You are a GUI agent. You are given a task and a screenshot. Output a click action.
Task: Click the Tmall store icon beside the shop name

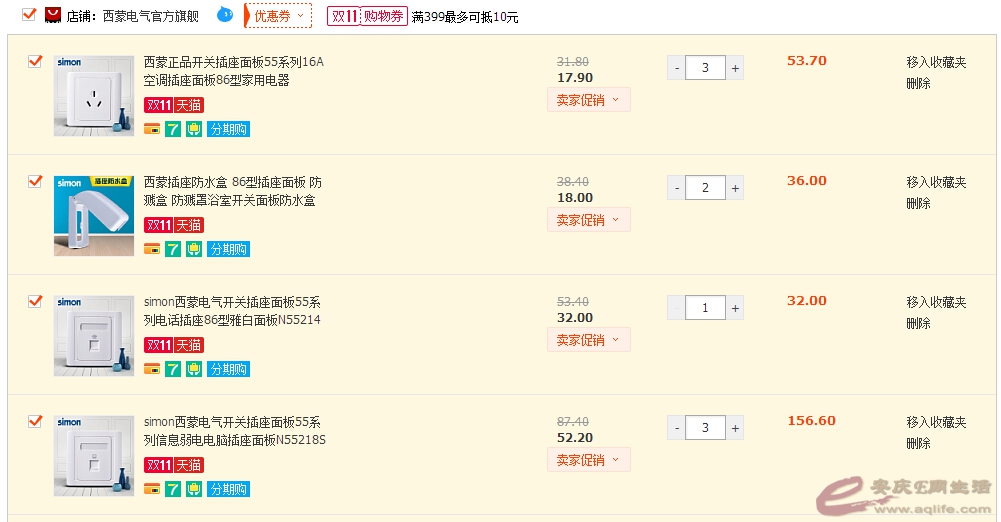pos(52,15)
